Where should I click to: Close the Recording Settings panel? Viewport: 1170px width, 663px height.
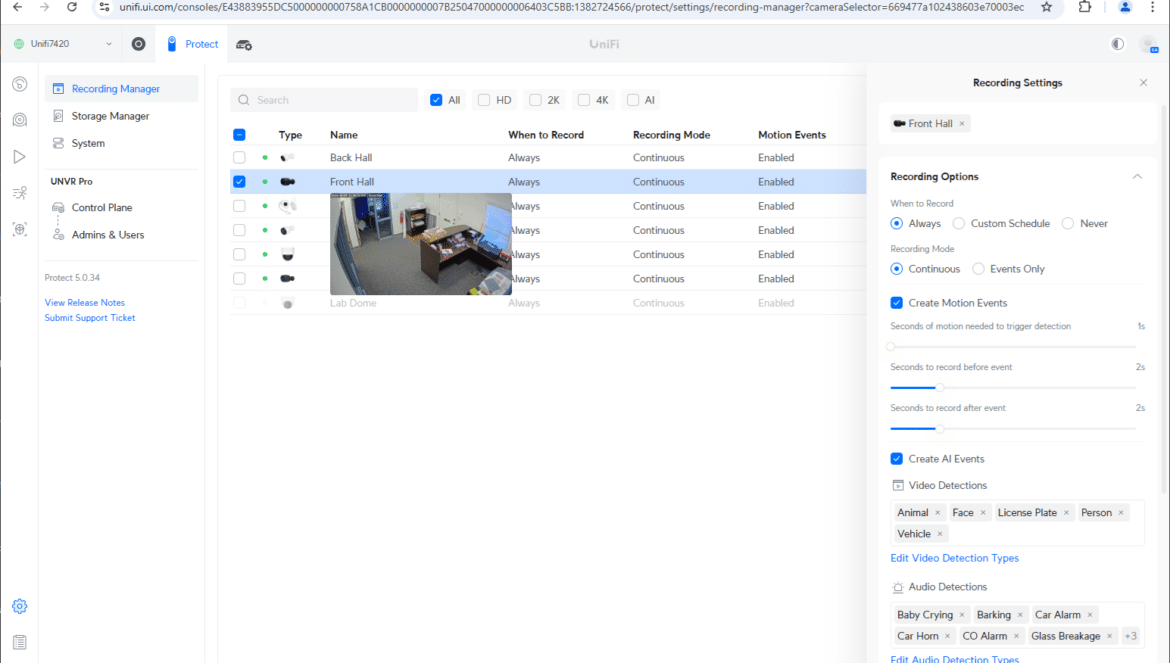[1143, 83]
